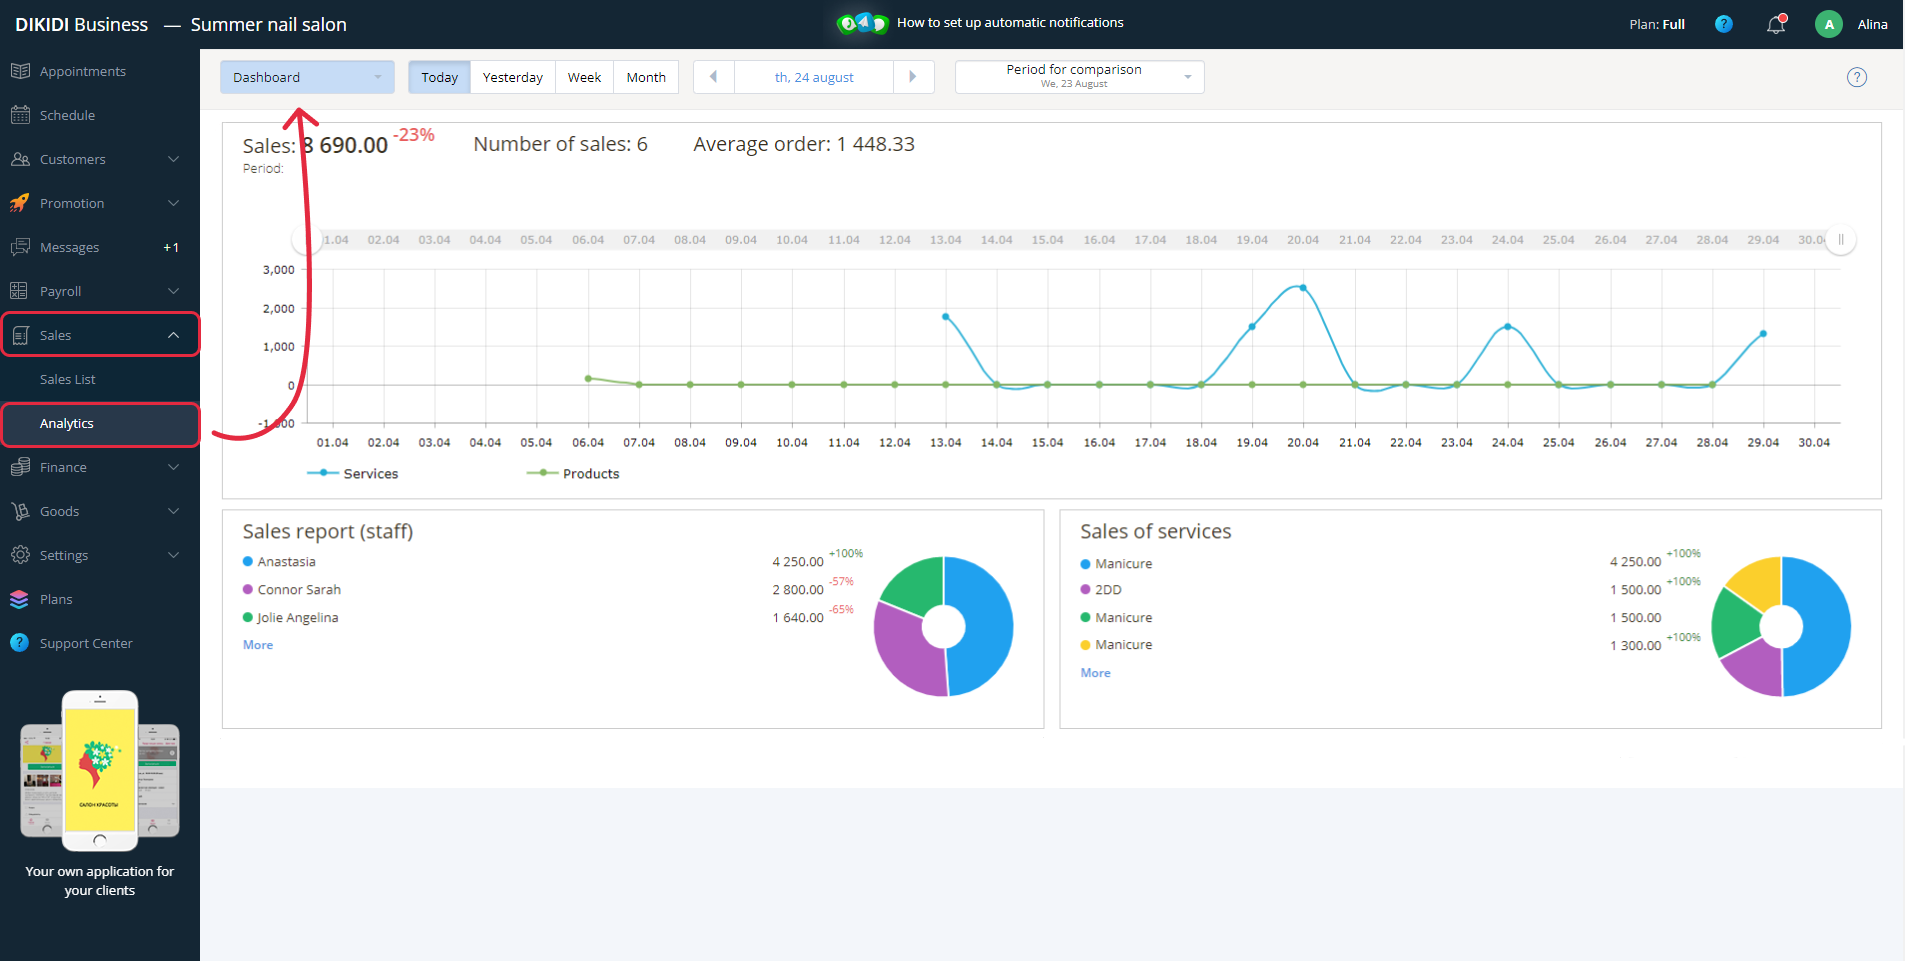
Task: Click the Connor Sarah staff row
Action: (x=553, y=590)
